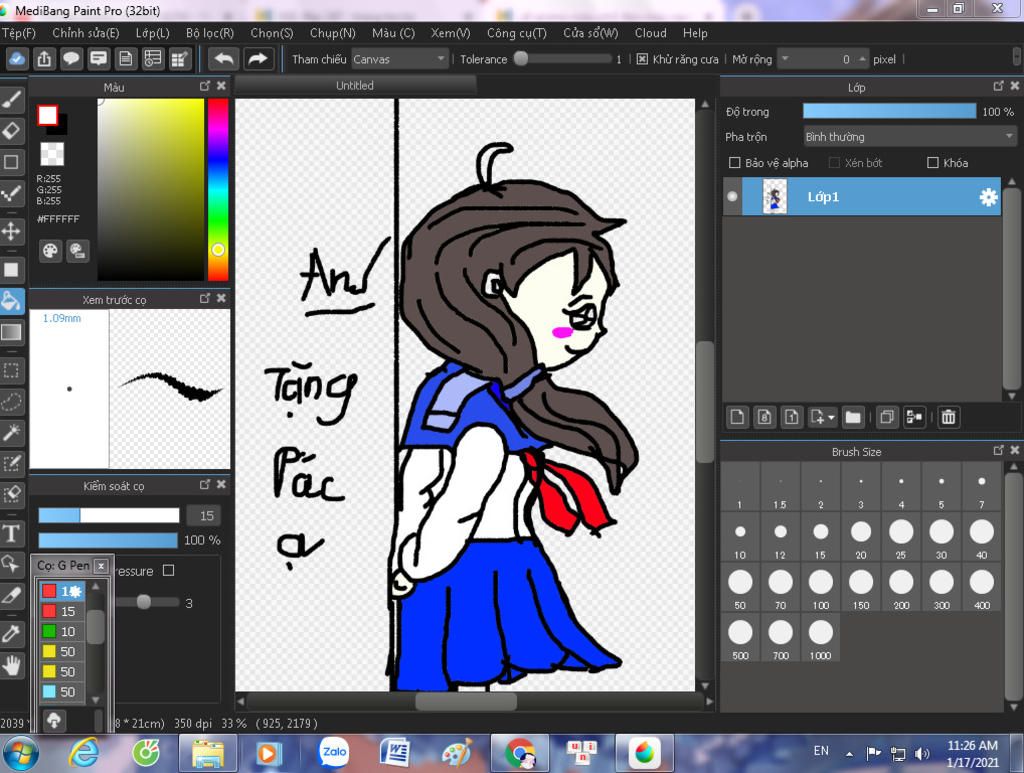Open the Công cụ(T) menu
The height and width of the screenshot is (773, 1024).
point(517,33)
